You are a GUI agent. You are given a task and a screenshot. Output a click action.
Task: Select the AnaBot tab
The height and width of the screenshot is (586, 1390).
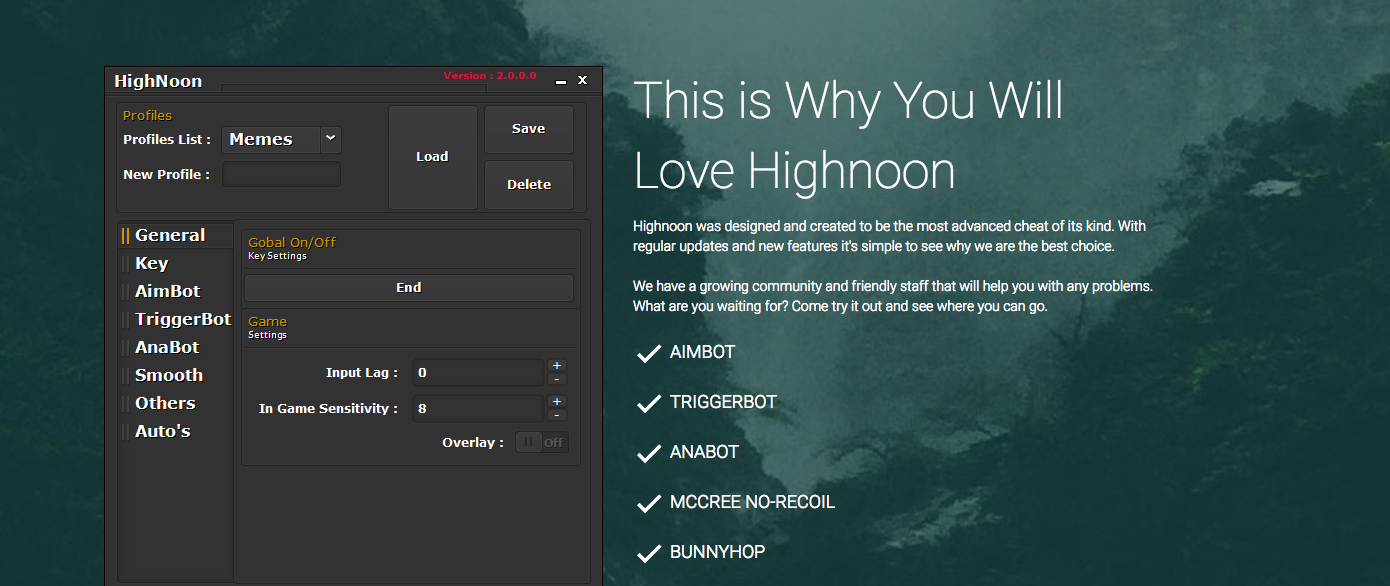coord(176,347)
